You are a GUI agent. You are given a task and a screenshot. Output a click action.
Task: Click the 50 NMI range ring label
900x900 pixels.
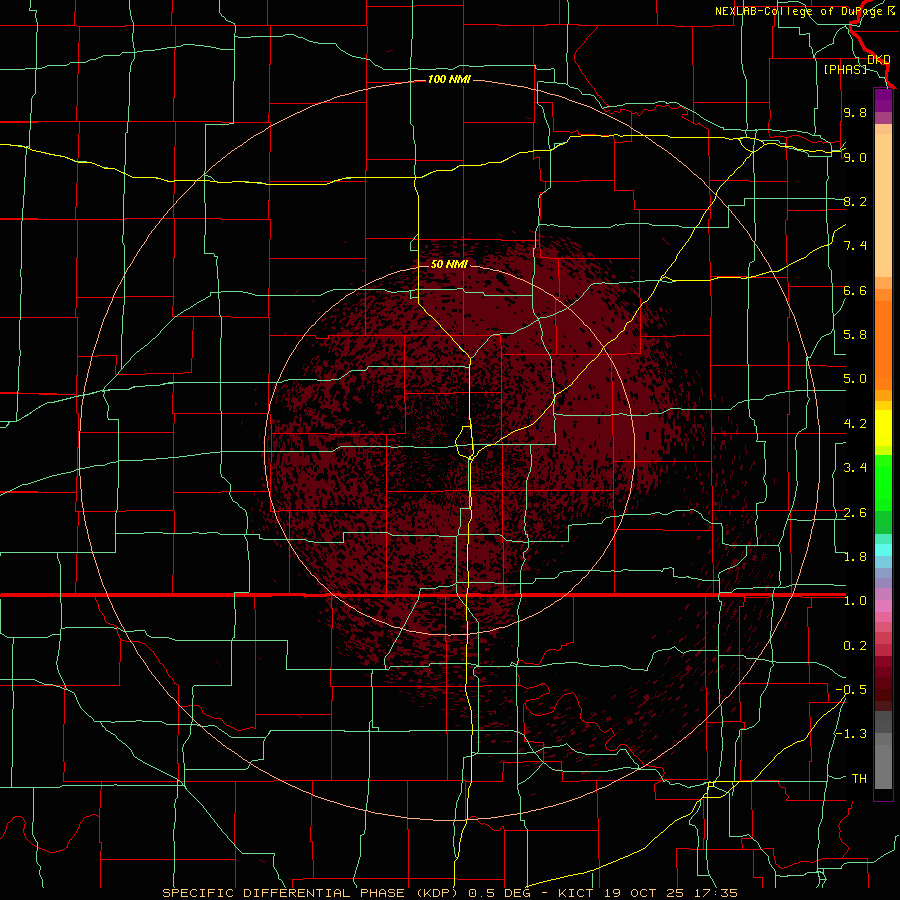tap(449, 264)
